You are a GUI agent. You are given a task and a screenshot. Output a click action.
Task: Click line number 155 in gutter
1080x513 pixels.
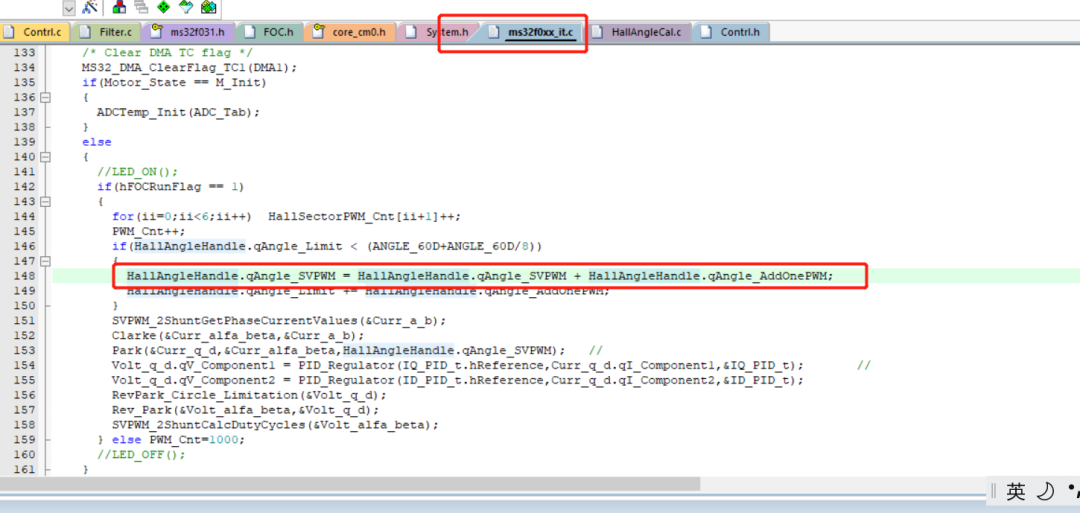24,381
